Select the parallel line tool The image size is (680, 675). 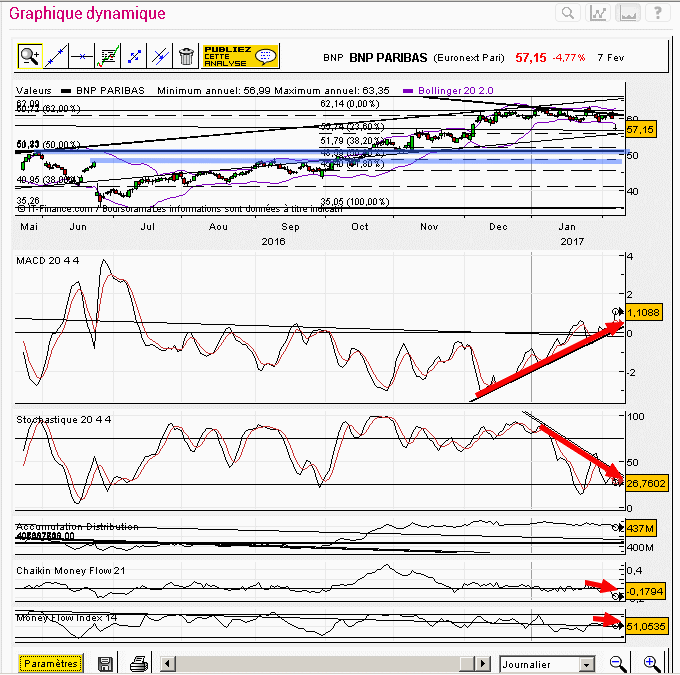pos(160,56)
